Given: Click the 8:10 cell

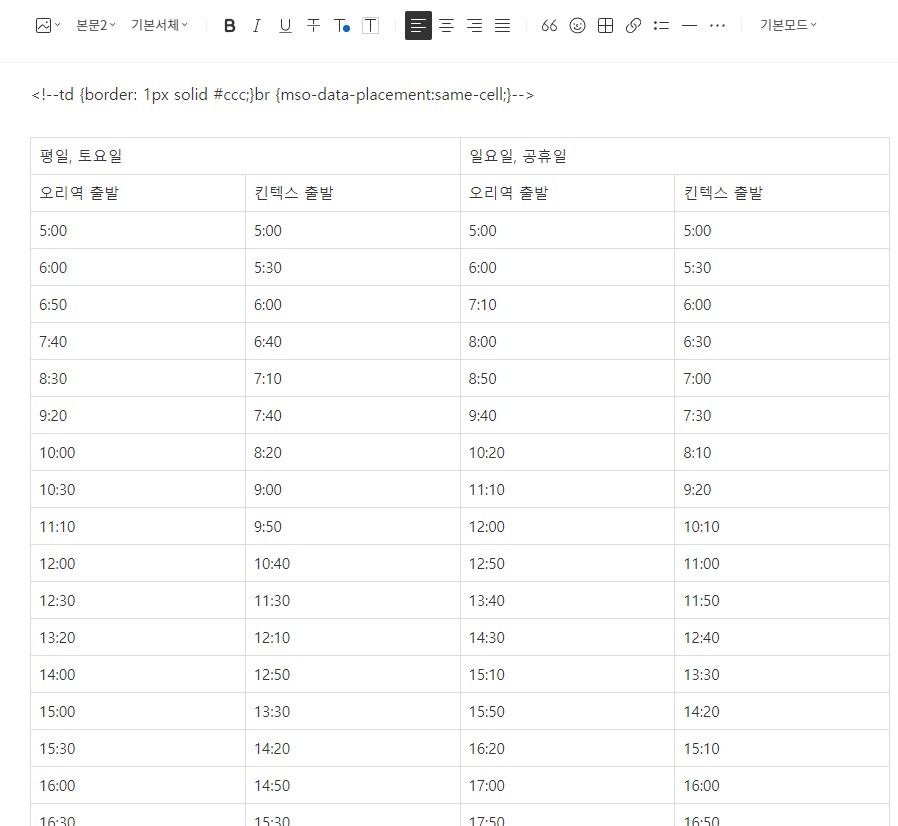Looking at the screenshot, I should click(x=782, y=453).
